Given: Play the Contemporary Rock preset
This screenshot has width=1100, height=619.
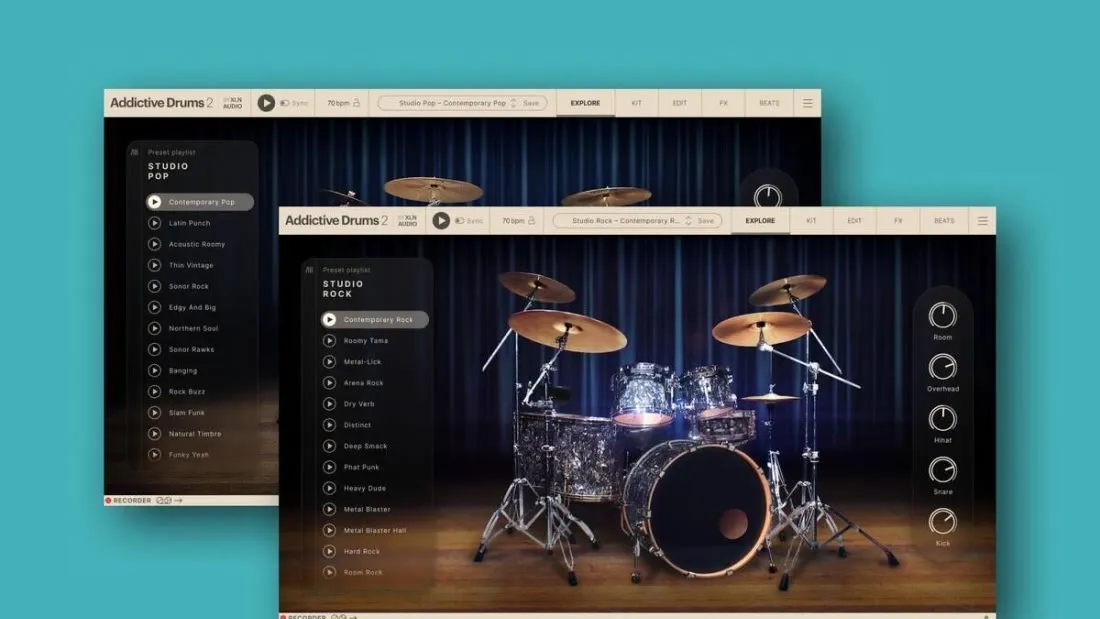Looking at the screenshot, I should pos(329,319).
